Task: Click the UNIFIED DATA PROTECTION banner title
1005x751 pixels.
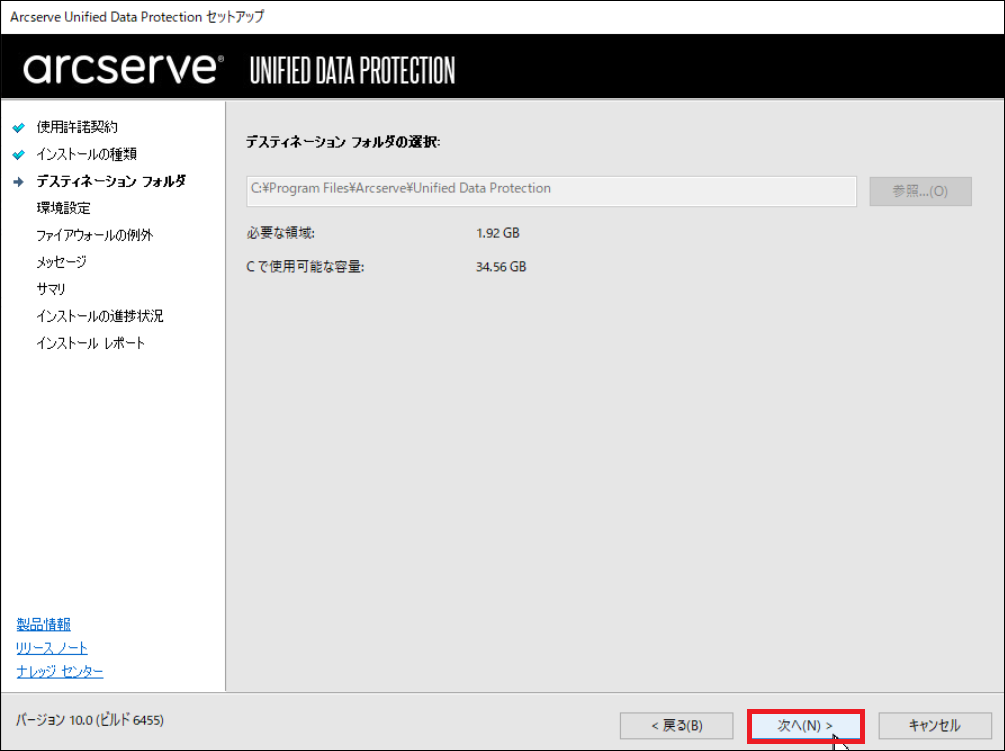Action: point(353,70)
